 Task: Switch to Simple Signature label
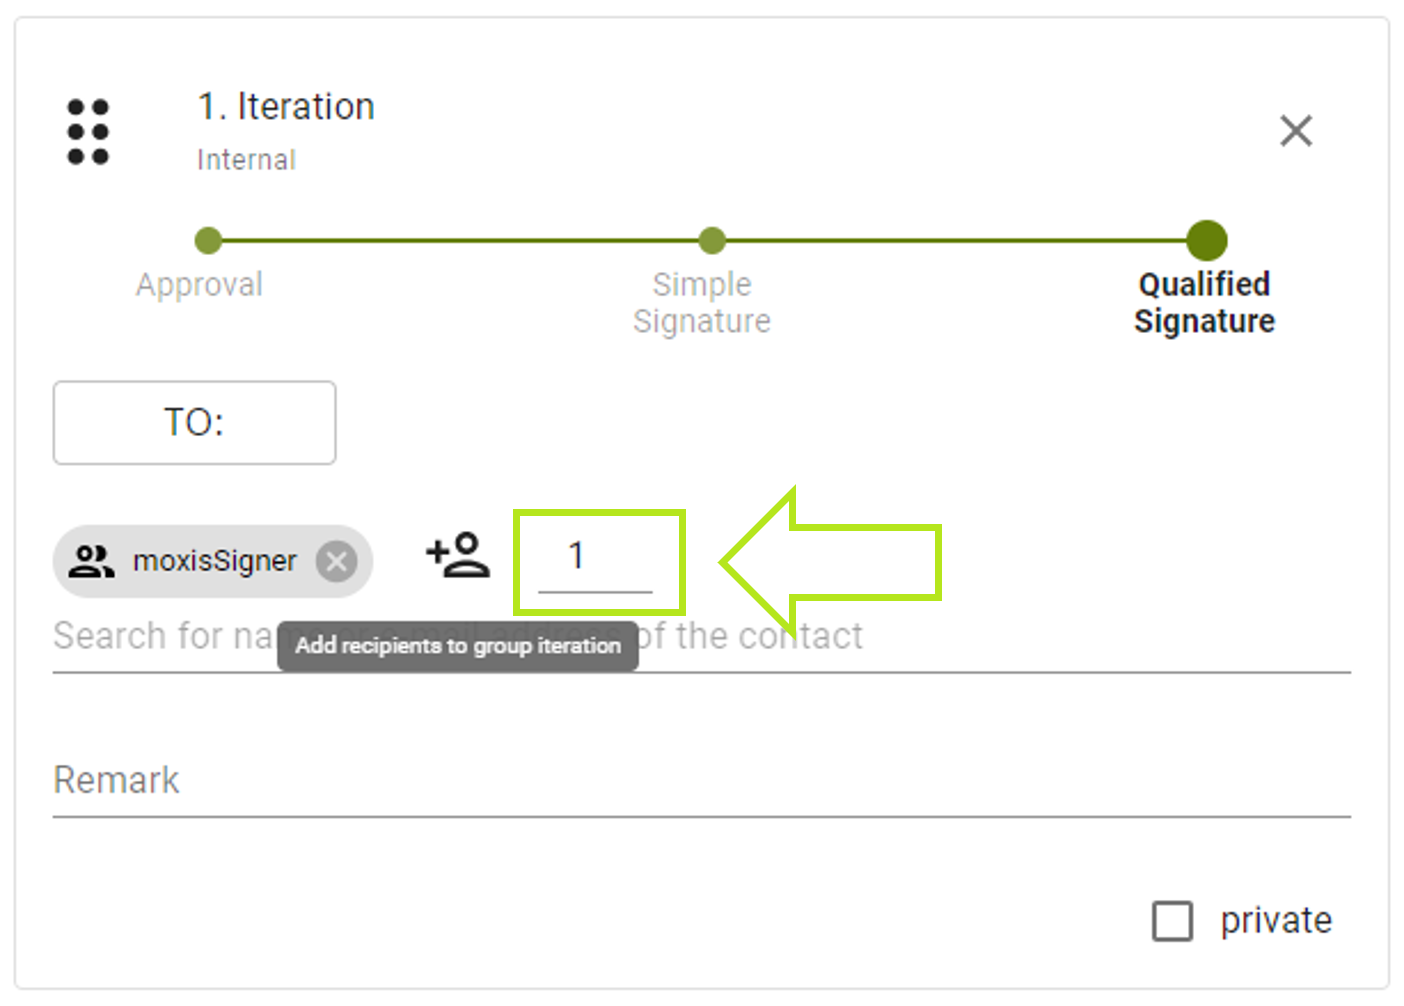702,303
